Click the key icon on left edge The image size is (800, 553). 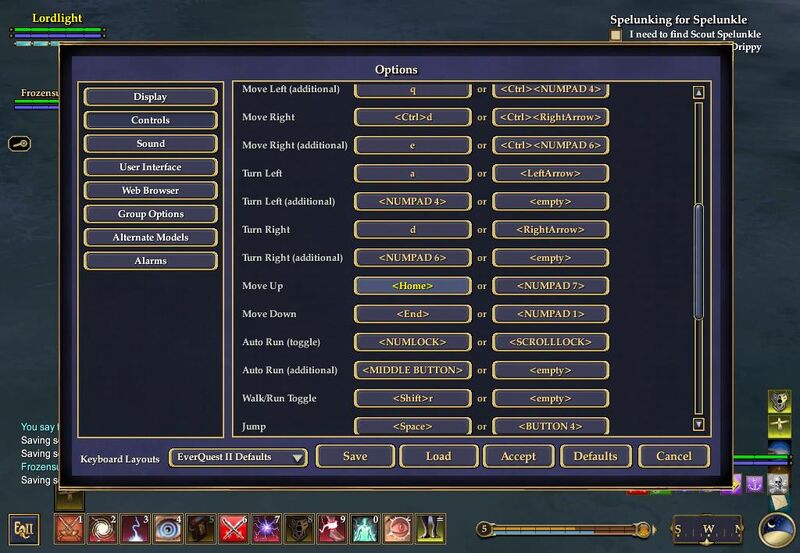pos(22,143)
